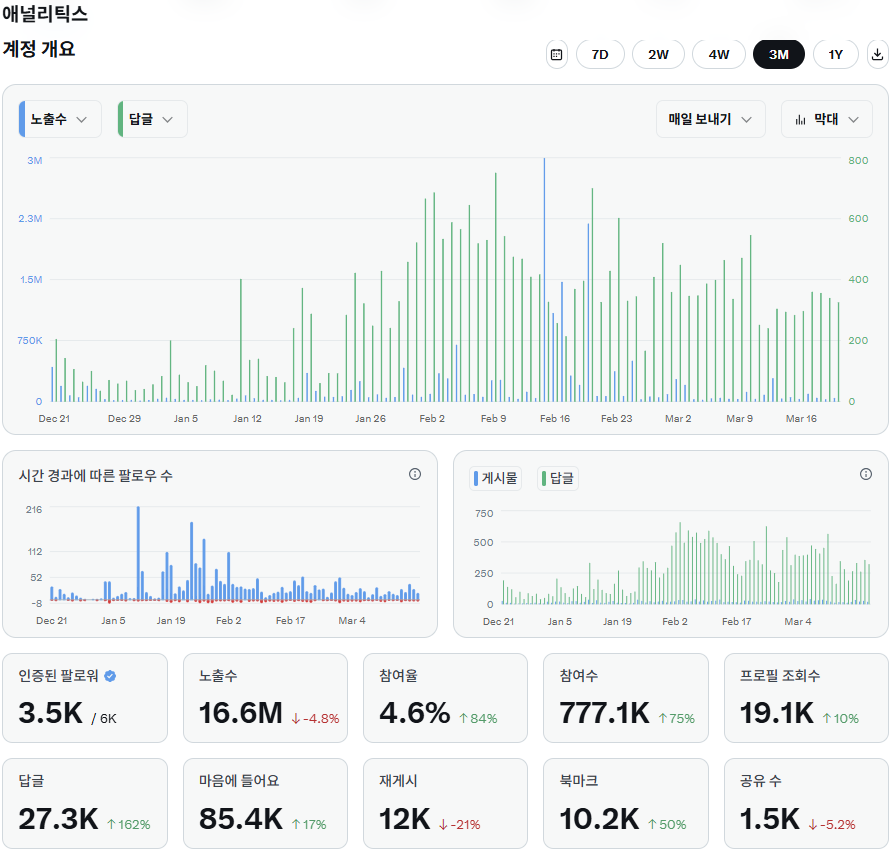The image size is (892, 855).
Task: Download analytics data with the export icon
Action: click(x=877, y=55)
